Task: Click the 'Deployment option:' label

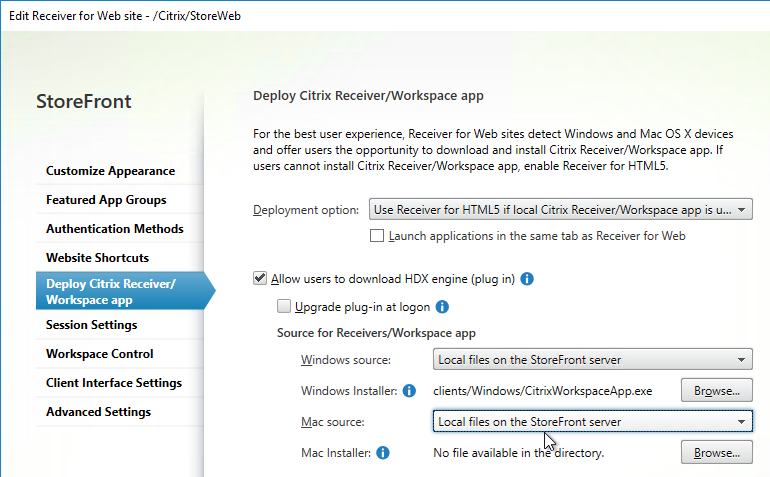Action: pos(306,210)
